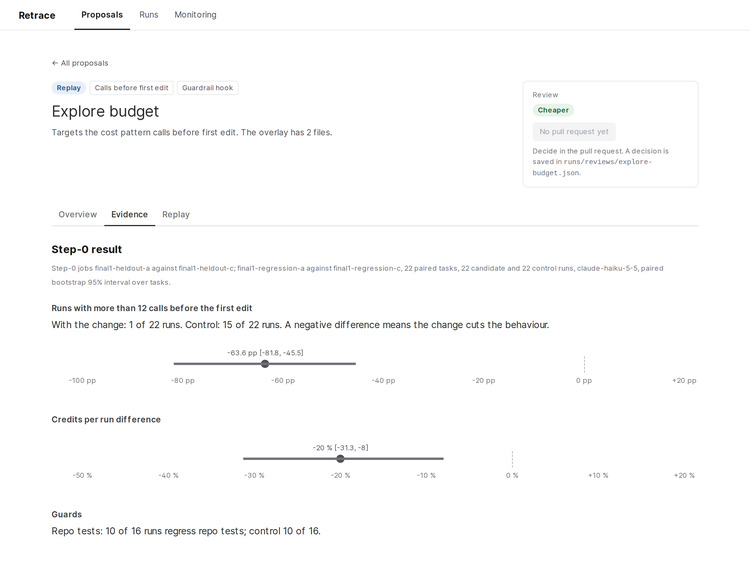
Task: Open the Monitoring nav tab
Action: (x=195, y=15)
